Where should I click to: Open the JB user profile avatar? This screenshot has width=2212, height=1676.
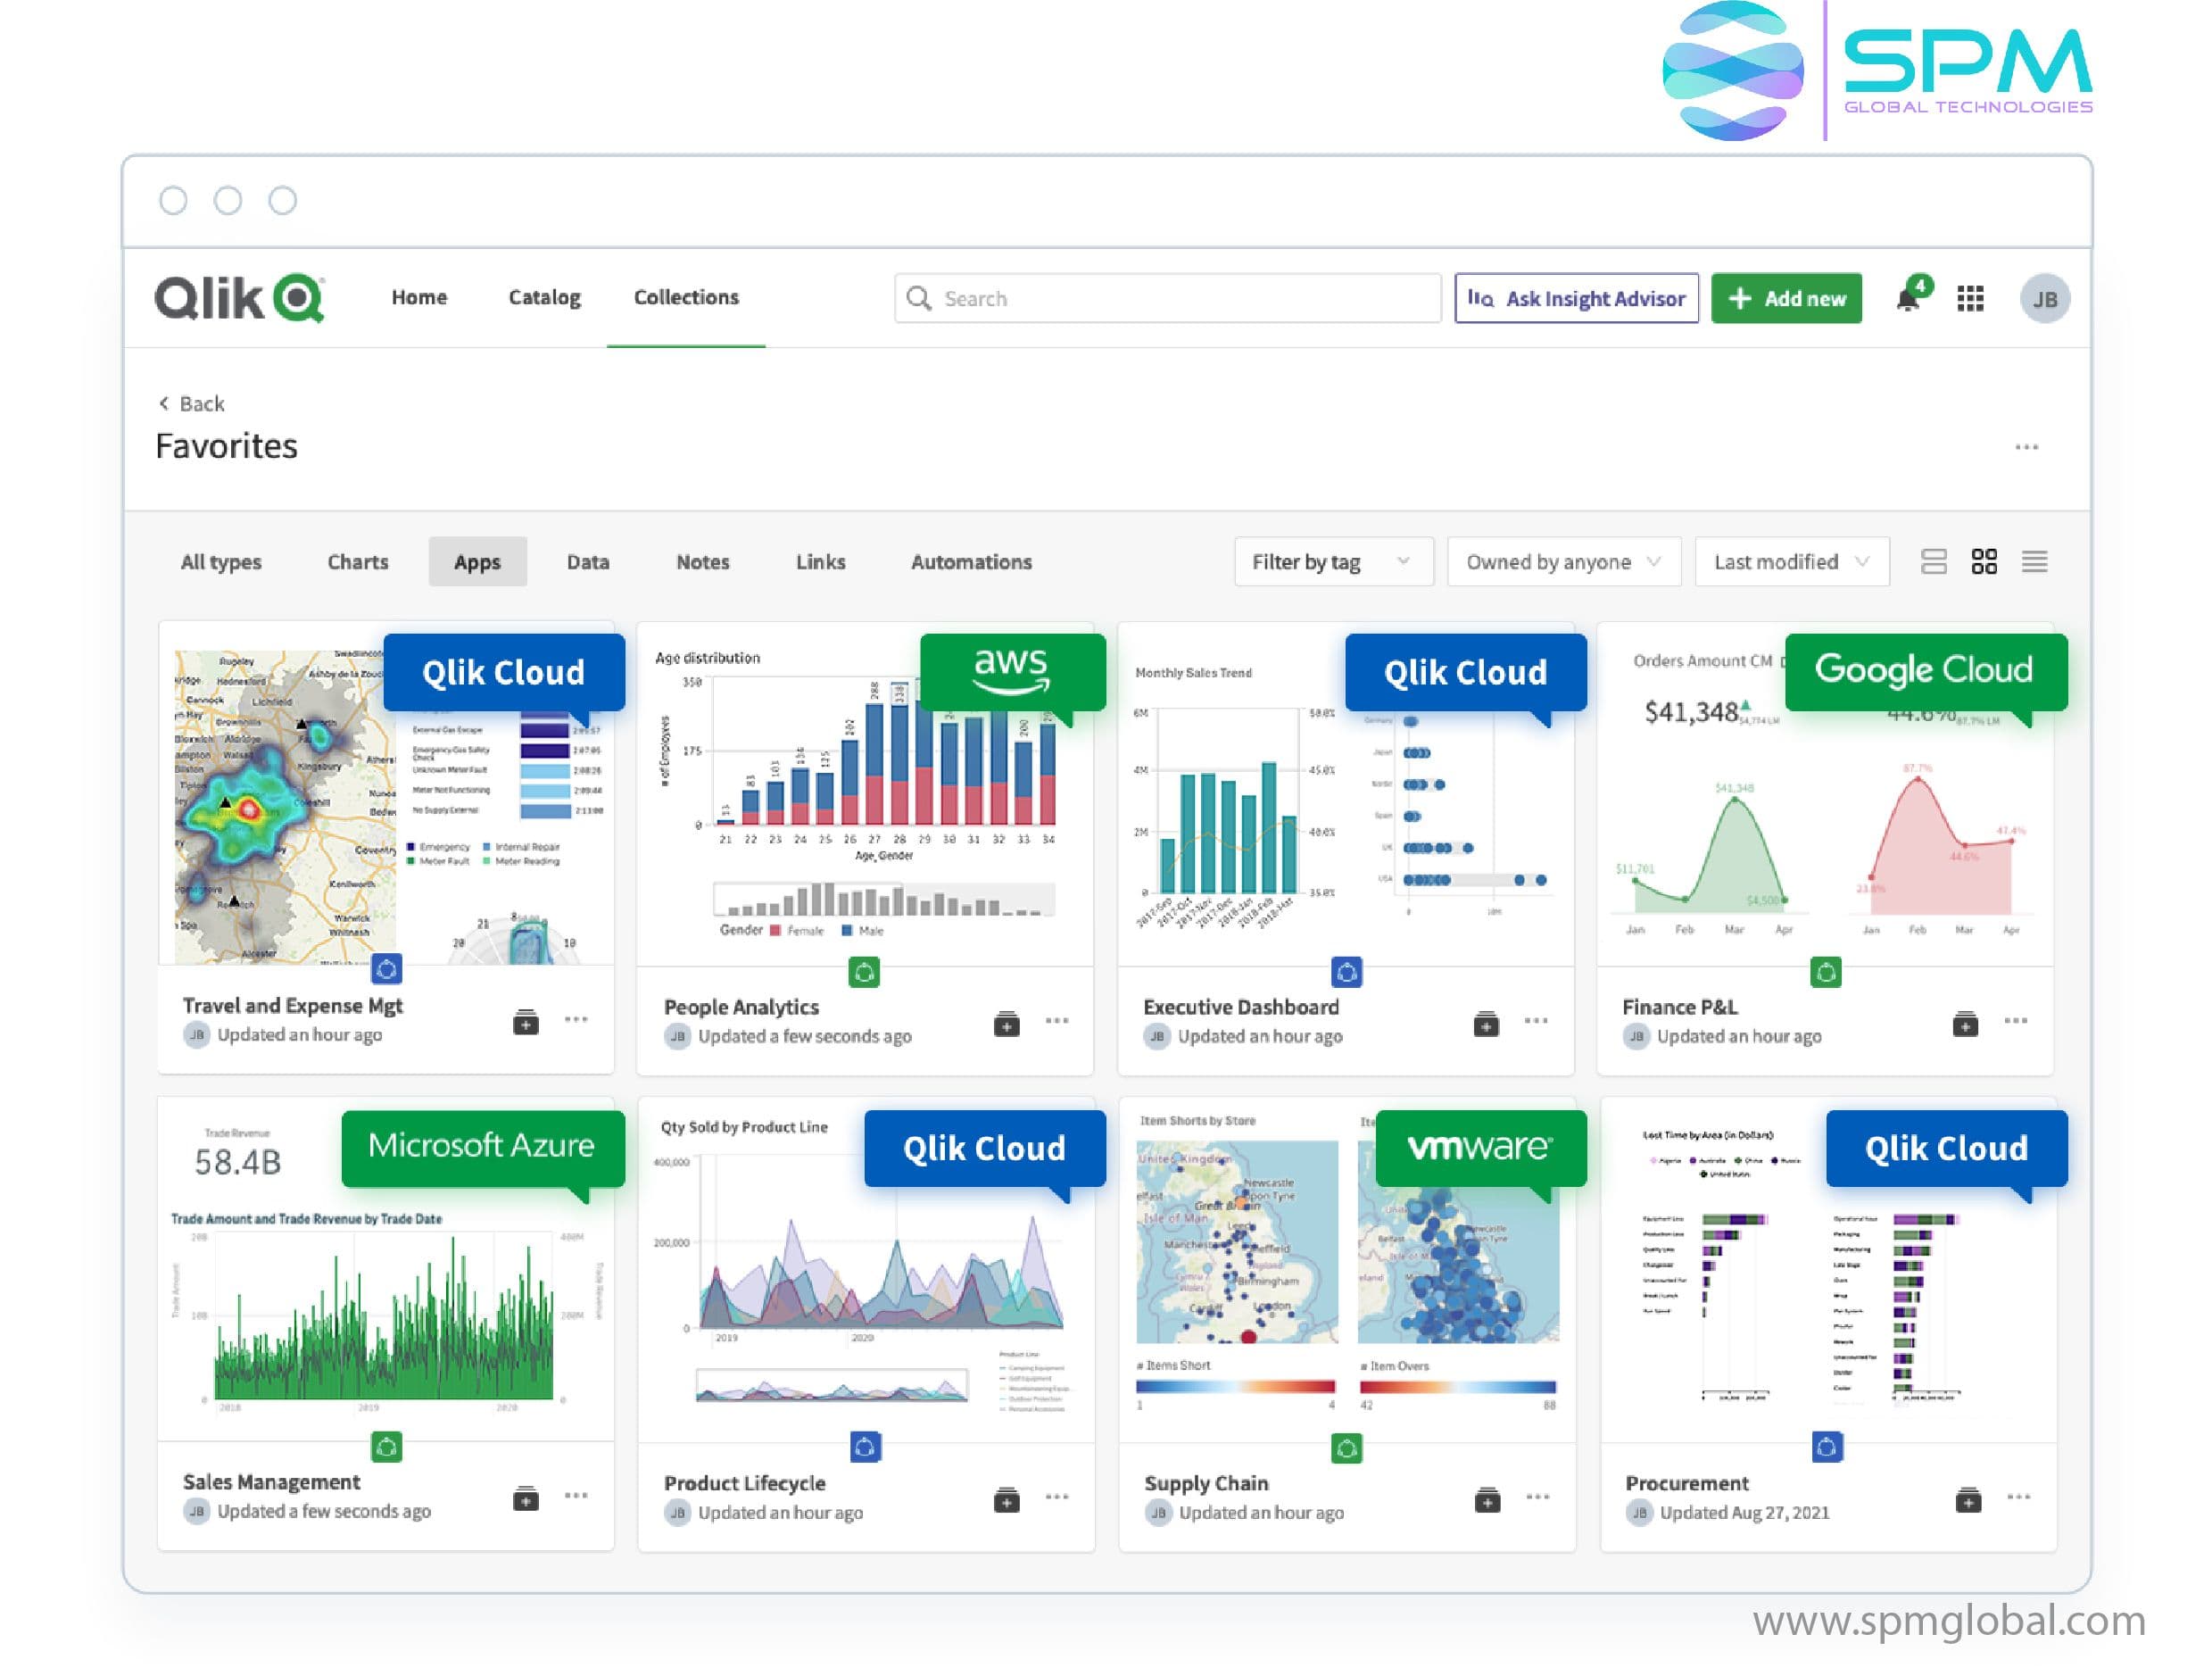coord(2045,299)
